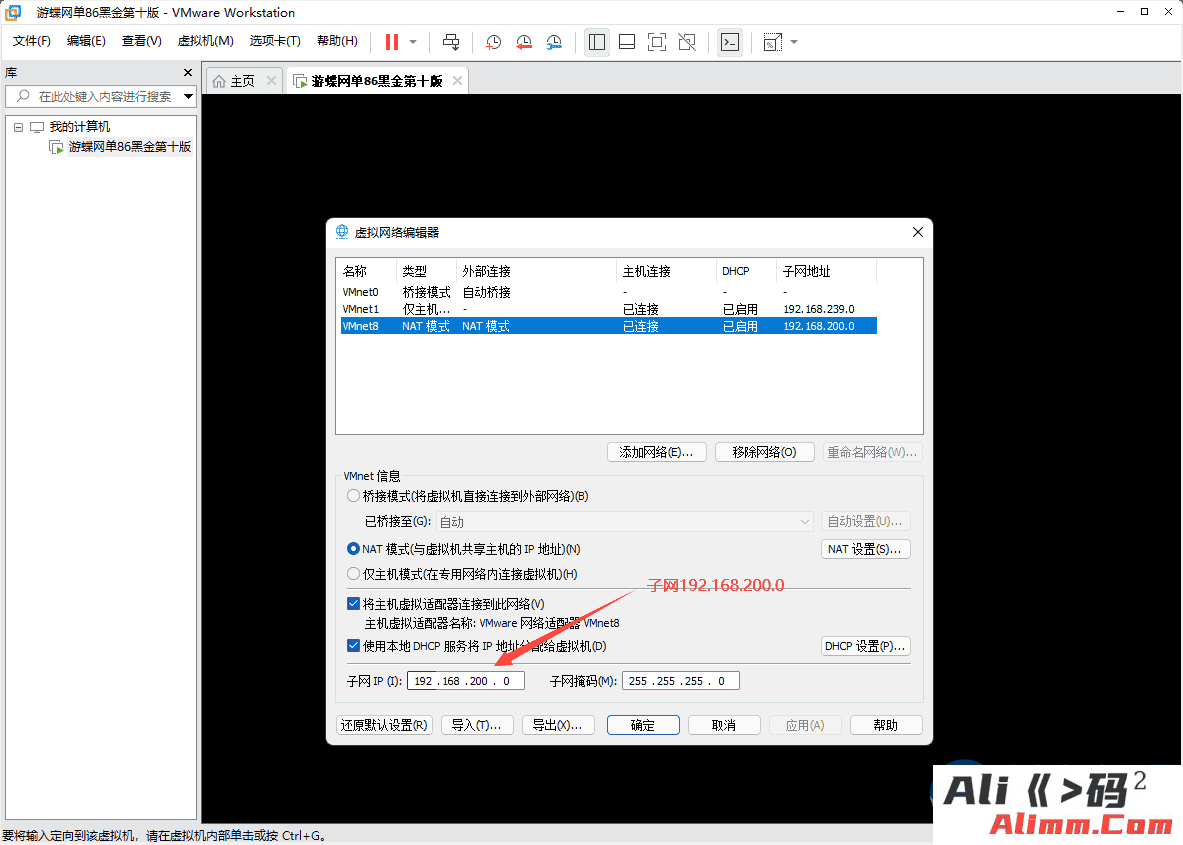This screenshot has height=845, width=1183.
Task: Click the 取消 button
Action: click(x=724, y=725)
